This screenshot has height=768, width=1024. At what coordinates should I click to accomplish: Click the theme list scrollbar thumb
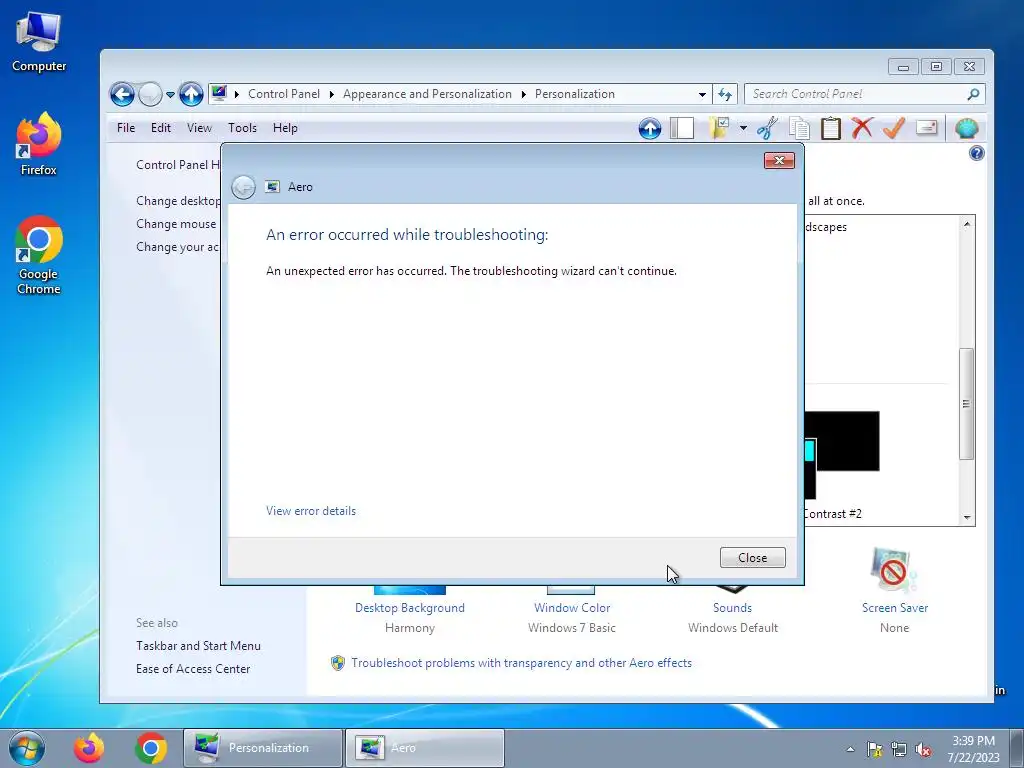967,404
